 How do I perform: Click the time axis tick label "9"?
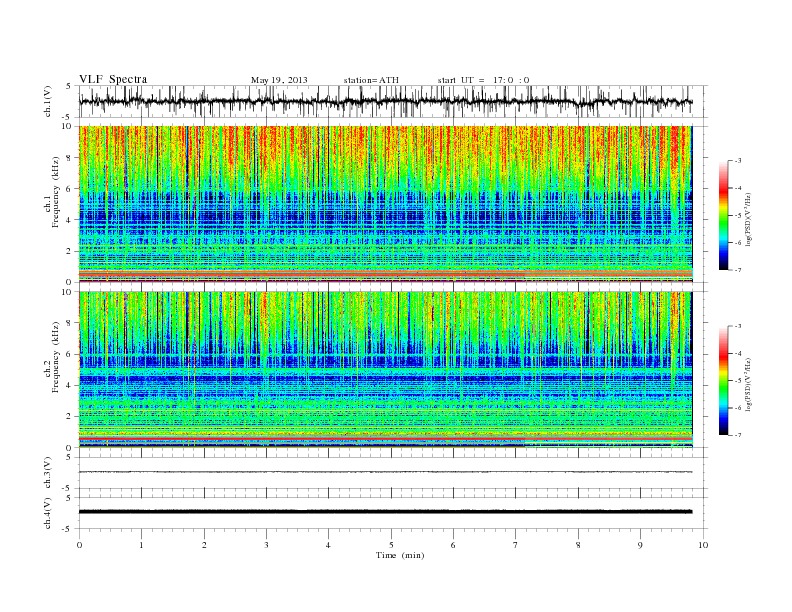(x=640, y=545)
